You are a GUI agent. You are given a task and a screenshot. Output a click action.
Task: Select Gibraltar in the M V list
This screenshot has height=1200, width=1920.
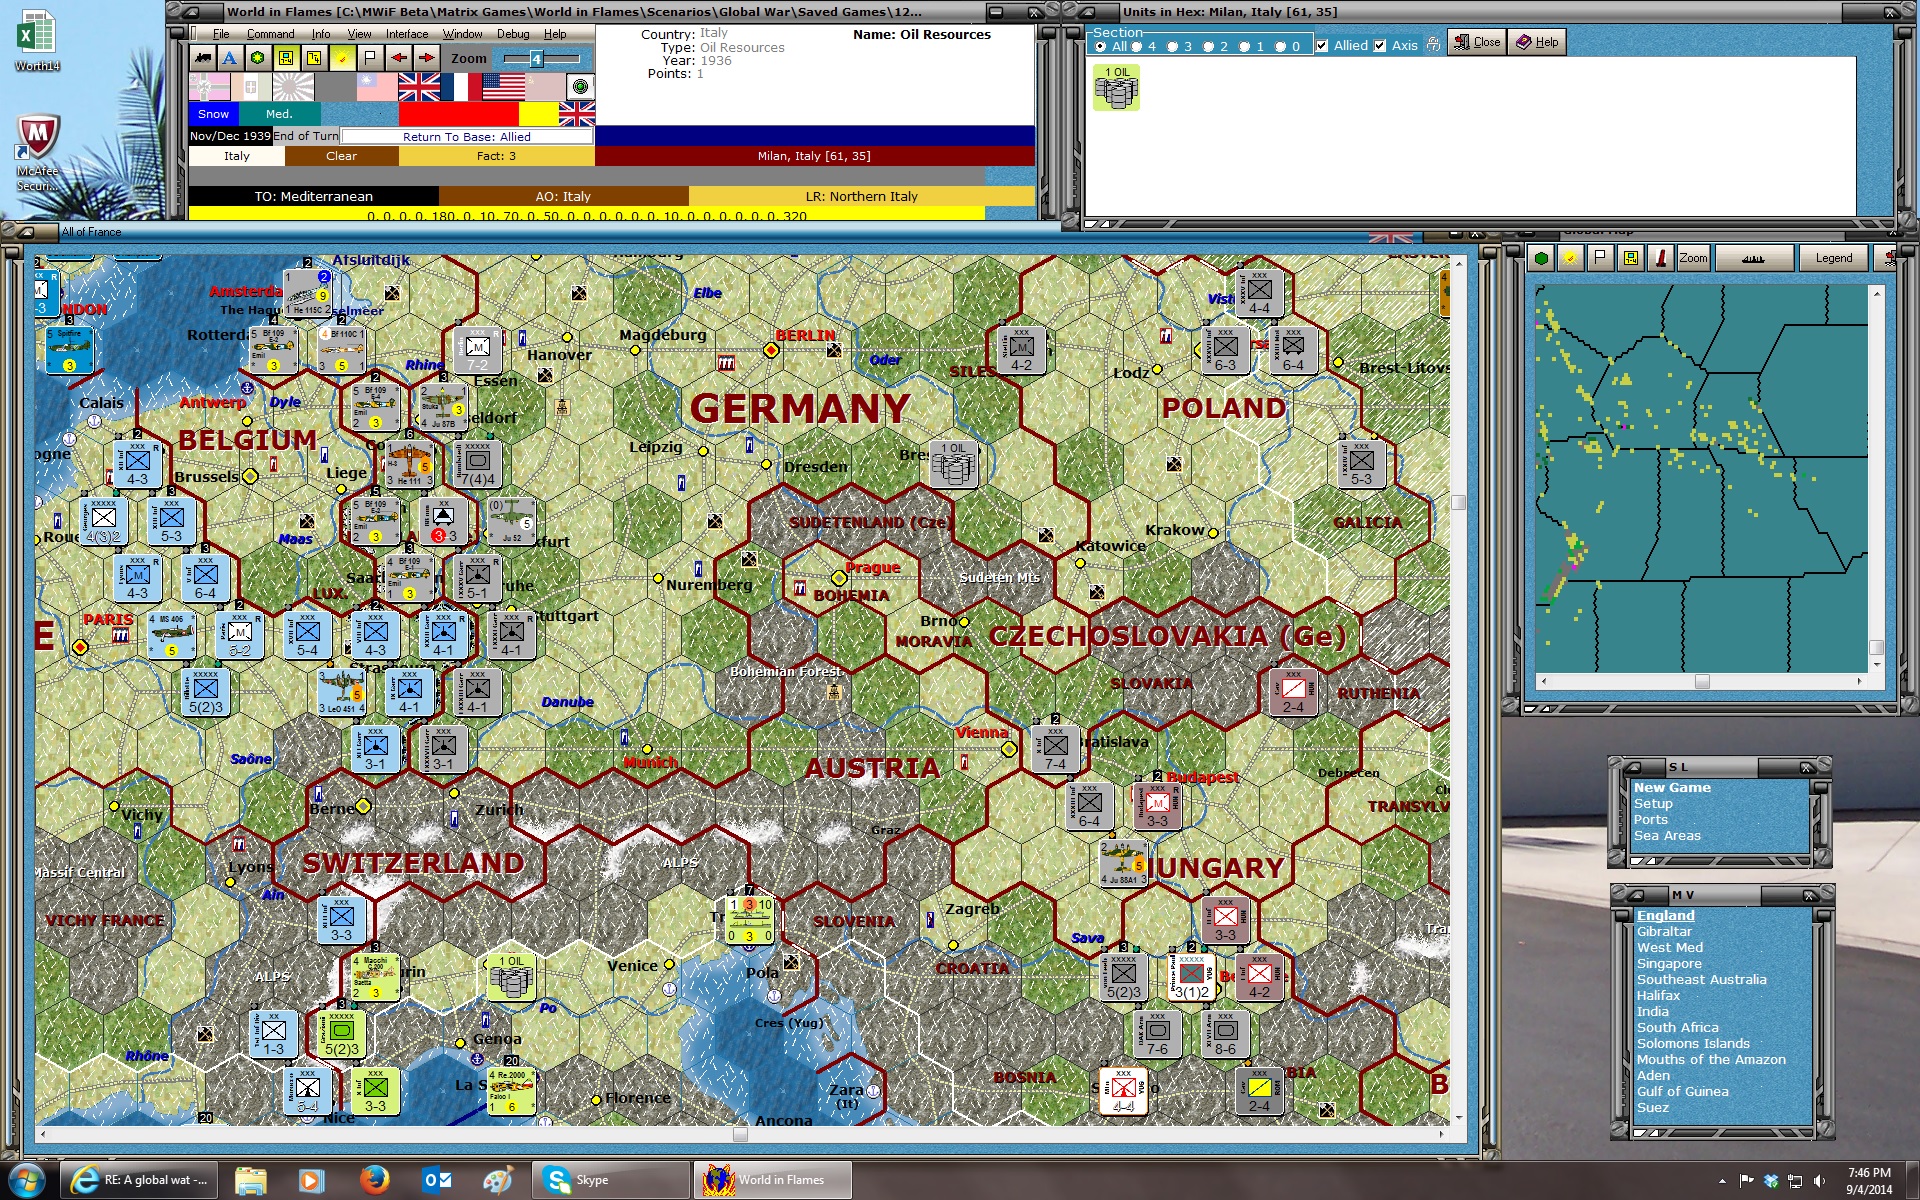(x=1664, y=931)
